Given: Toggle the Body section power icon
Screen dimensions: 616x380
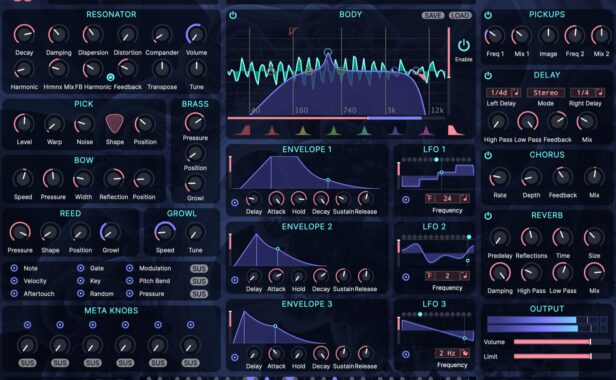Looking at the screenshot, I should tap(233, 15).
